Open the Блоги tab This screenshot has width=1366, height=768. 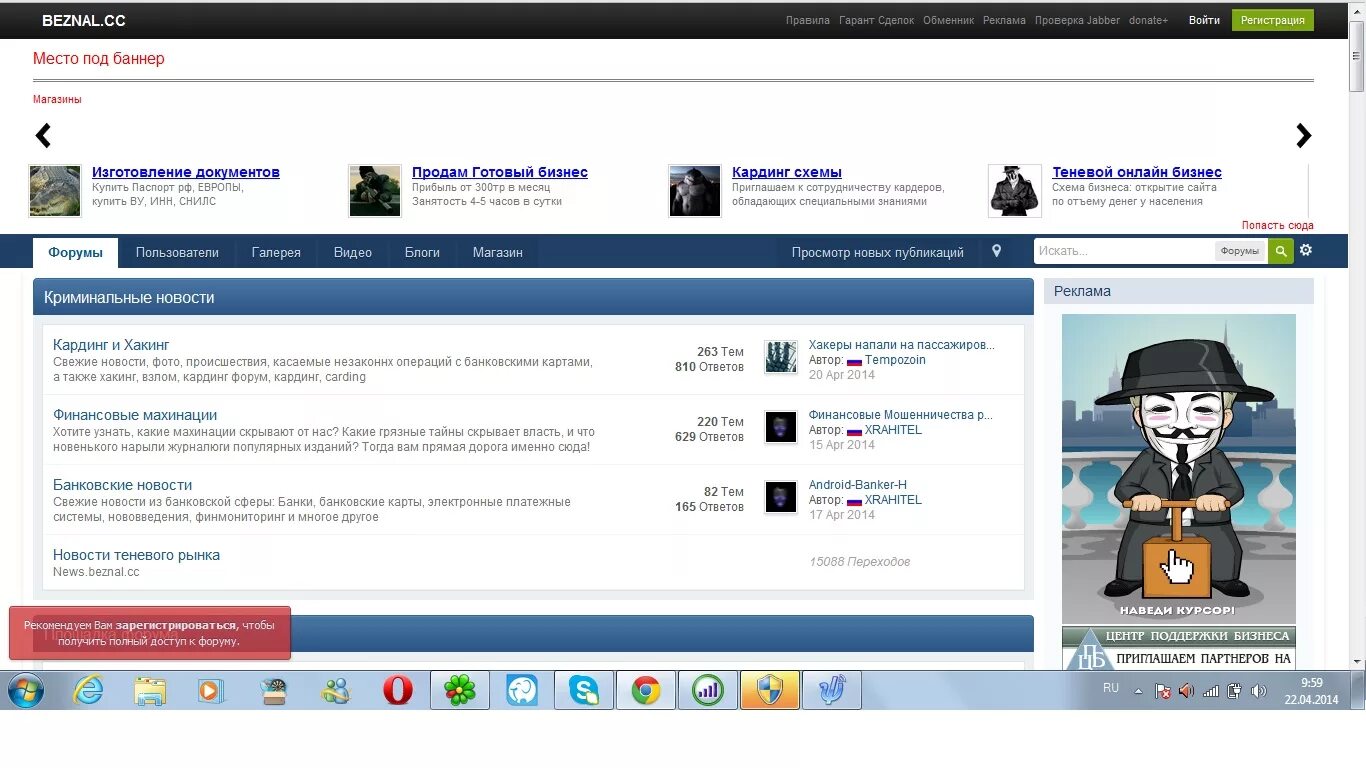pos(422,252)
